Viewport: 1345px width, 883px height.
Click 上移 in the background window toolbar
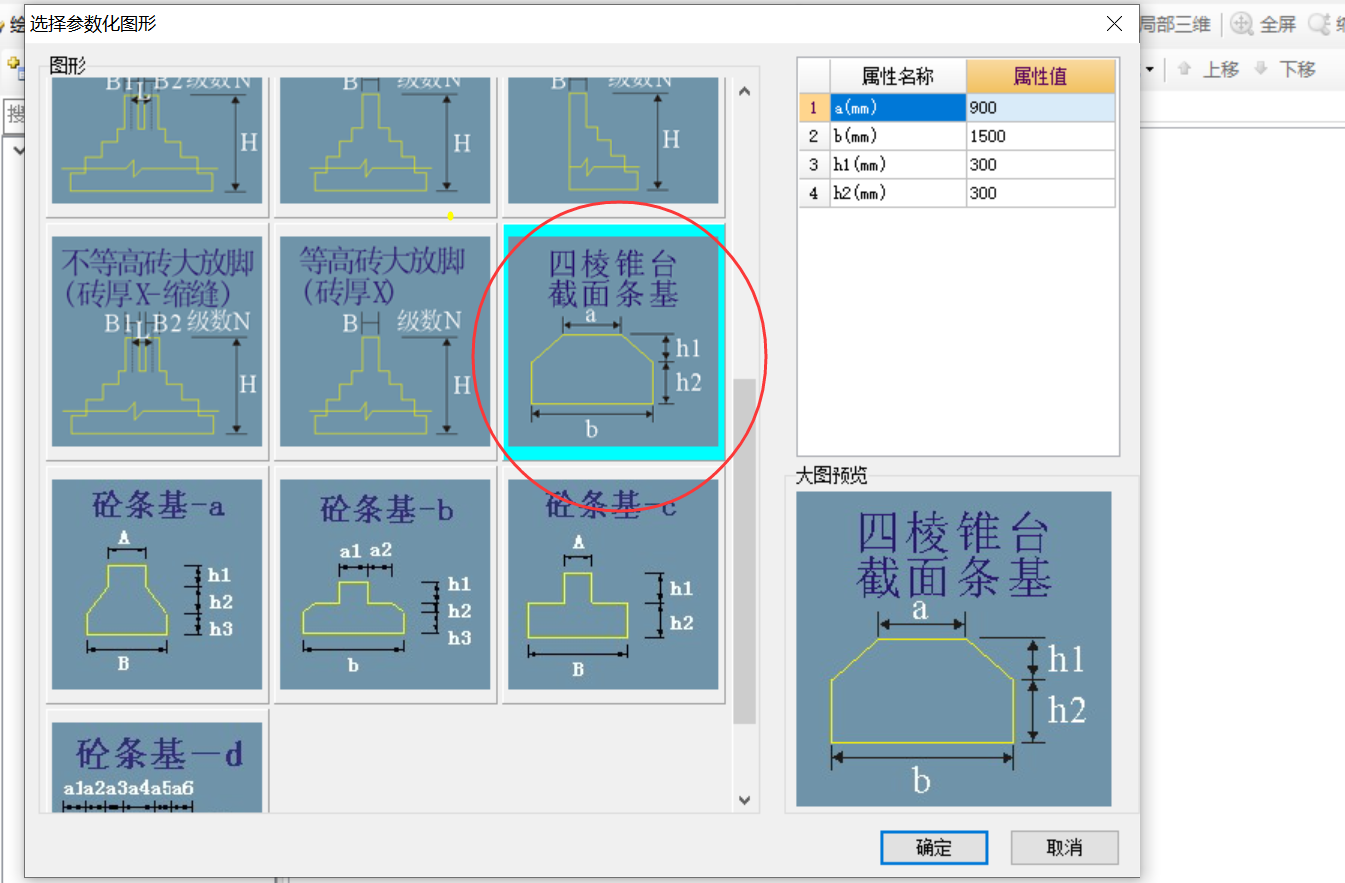point(1209,69)
